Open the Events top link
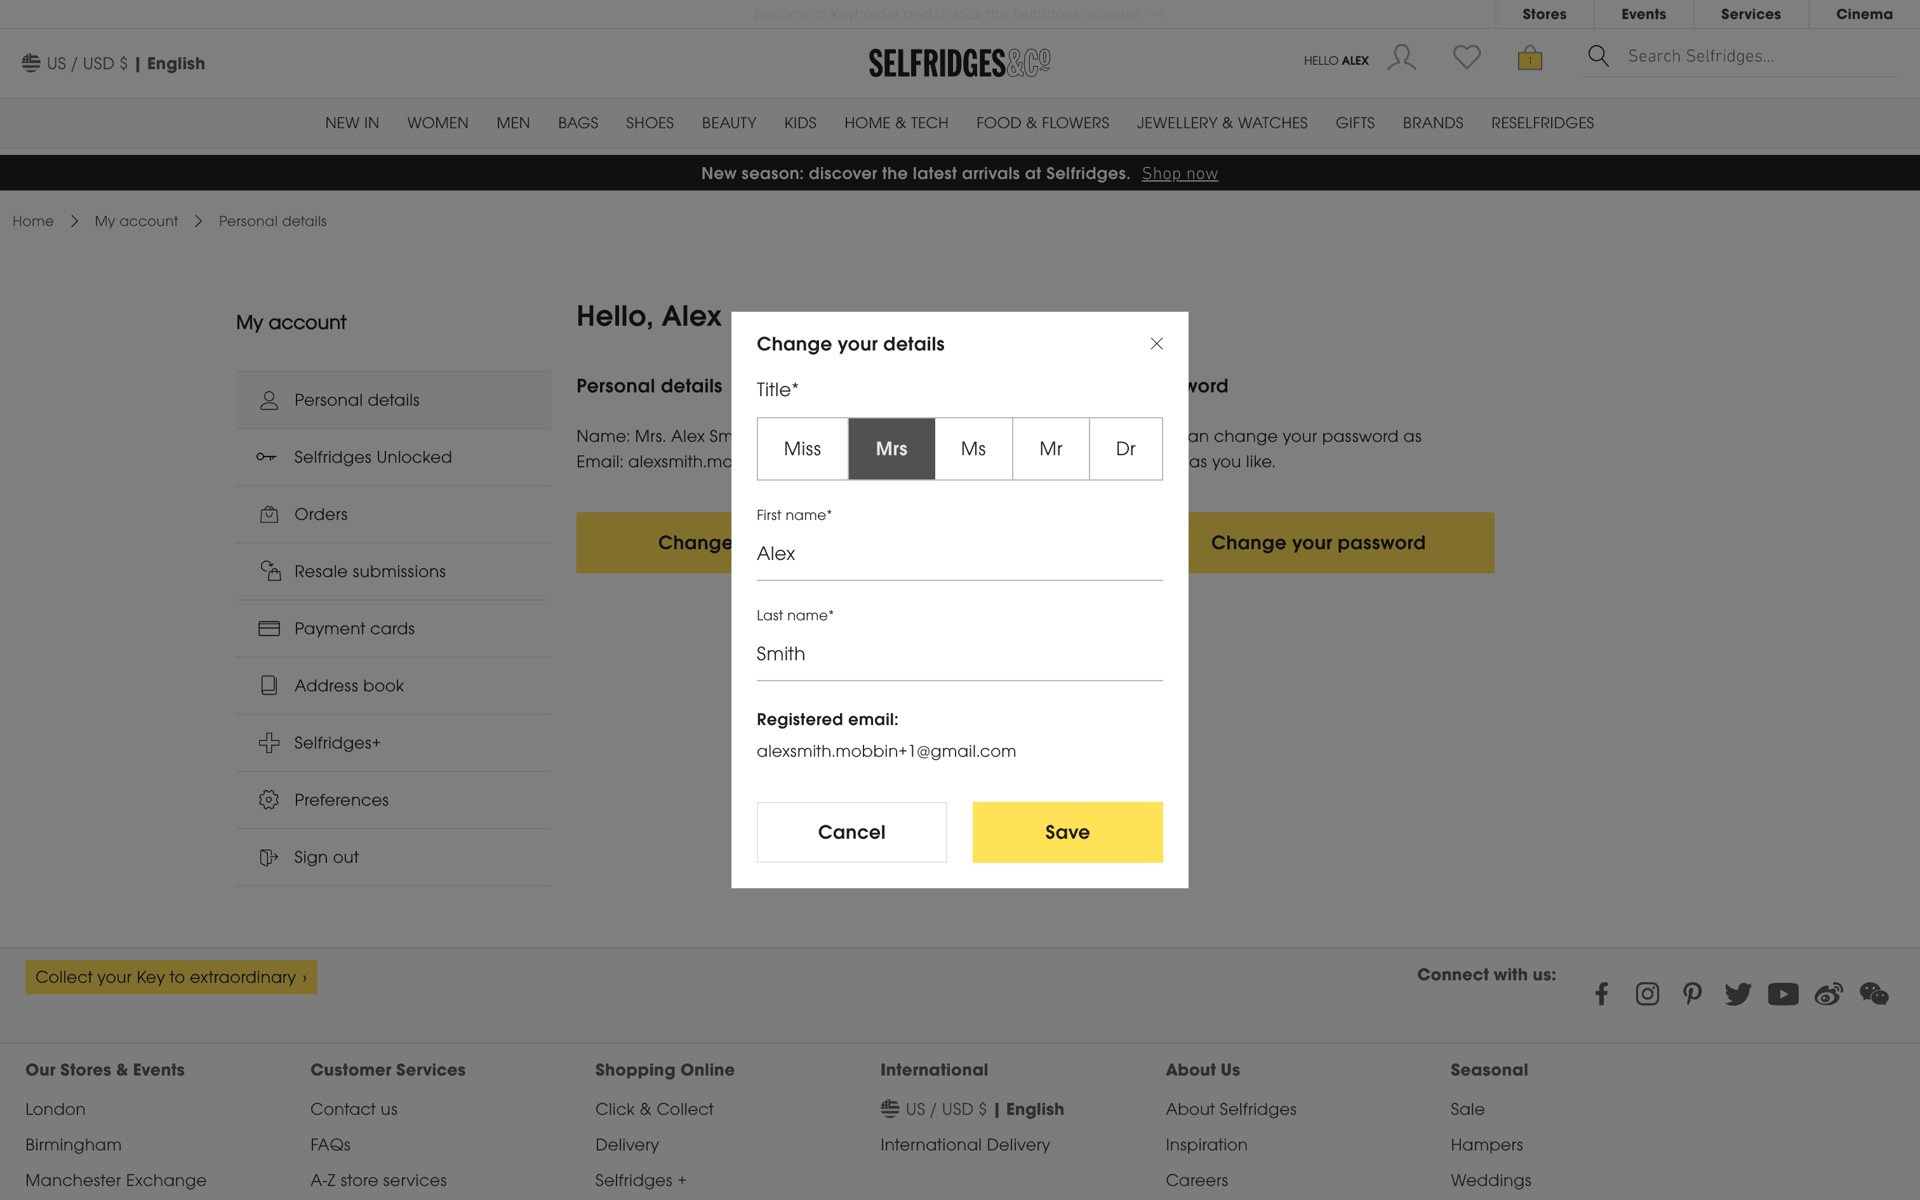Viewport: 1920px width, 1200px height. [1643, 14]
